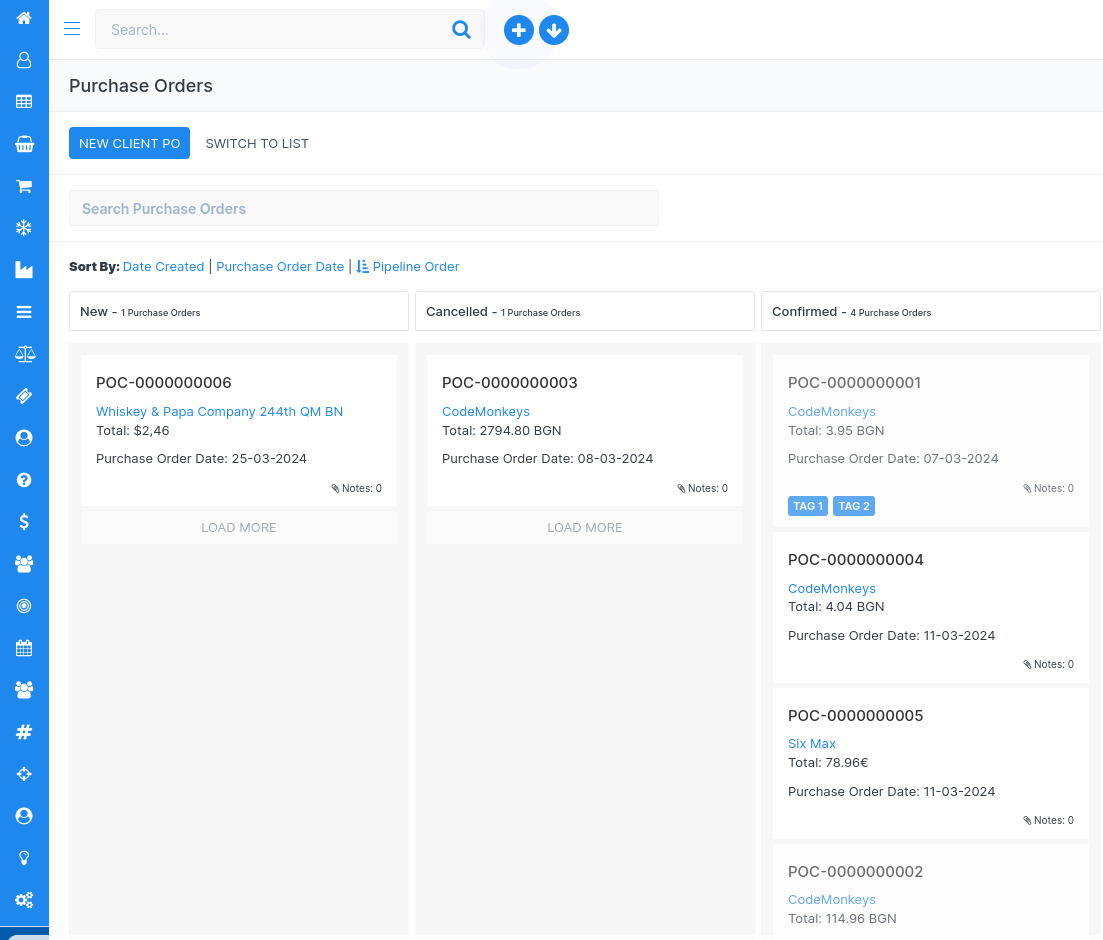This screenshot has width=1103, height=940.
Task: Open the Whiskey & Papa Company link
Action: coord(219,412)
